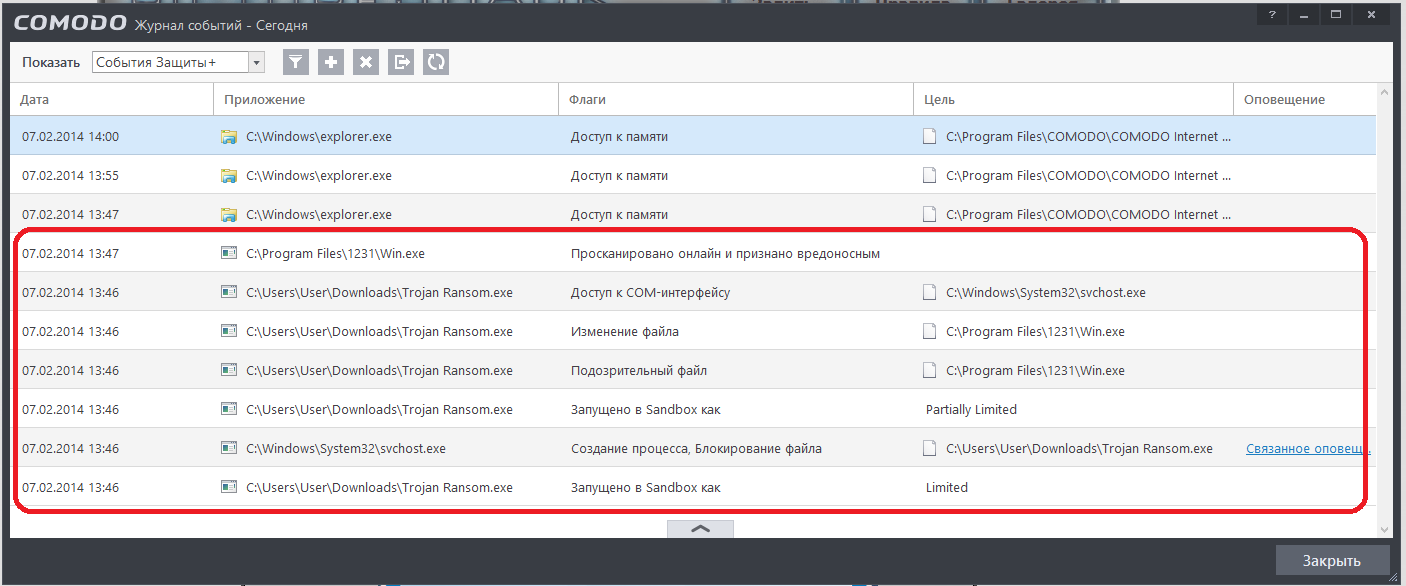
Task: Click the X clear icon in the toolbar
Action: (x=366, y=62)
